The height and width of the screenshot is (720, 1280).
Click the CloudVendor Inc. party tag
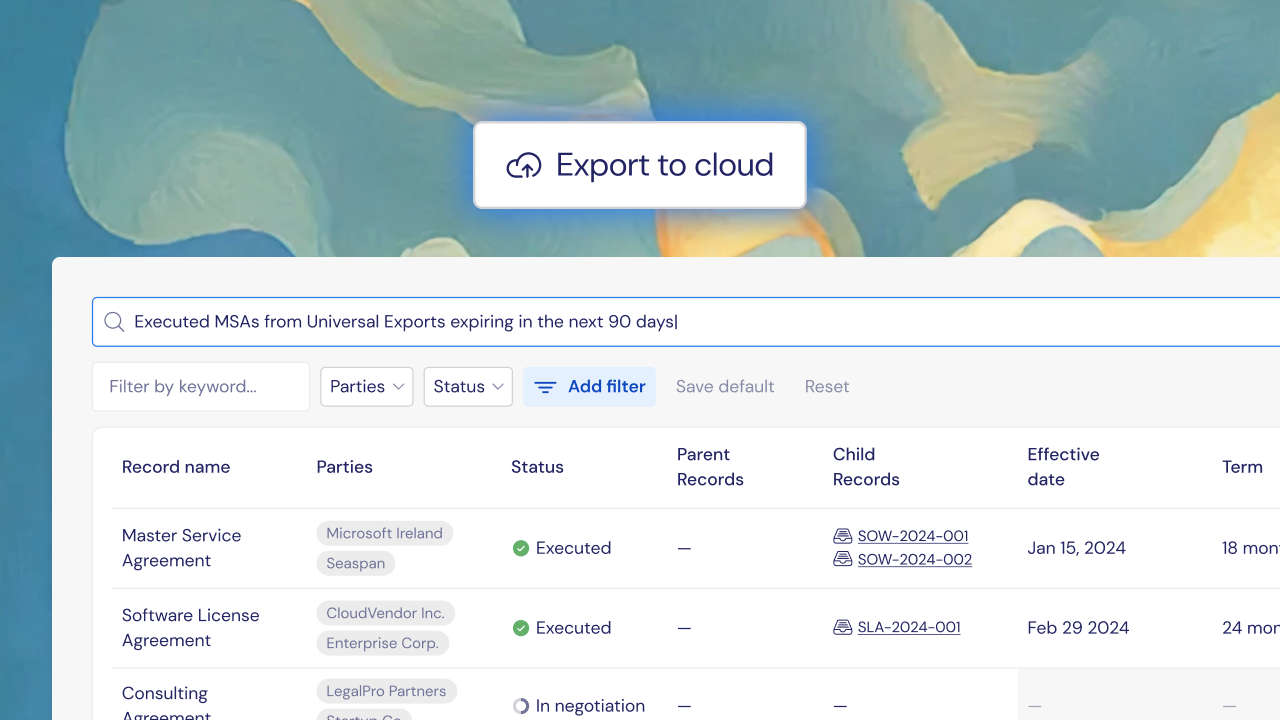[x=386, y=613]
